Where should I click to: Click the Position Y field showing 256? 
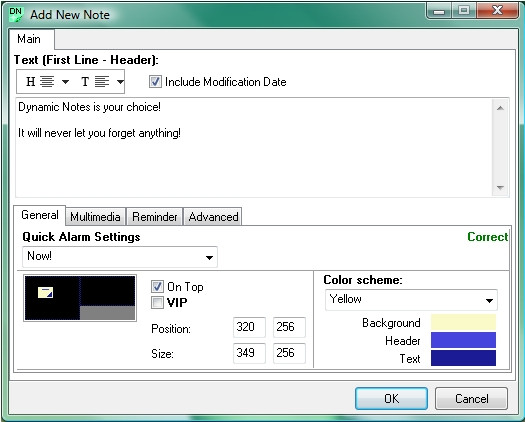(x=289, y=327)
